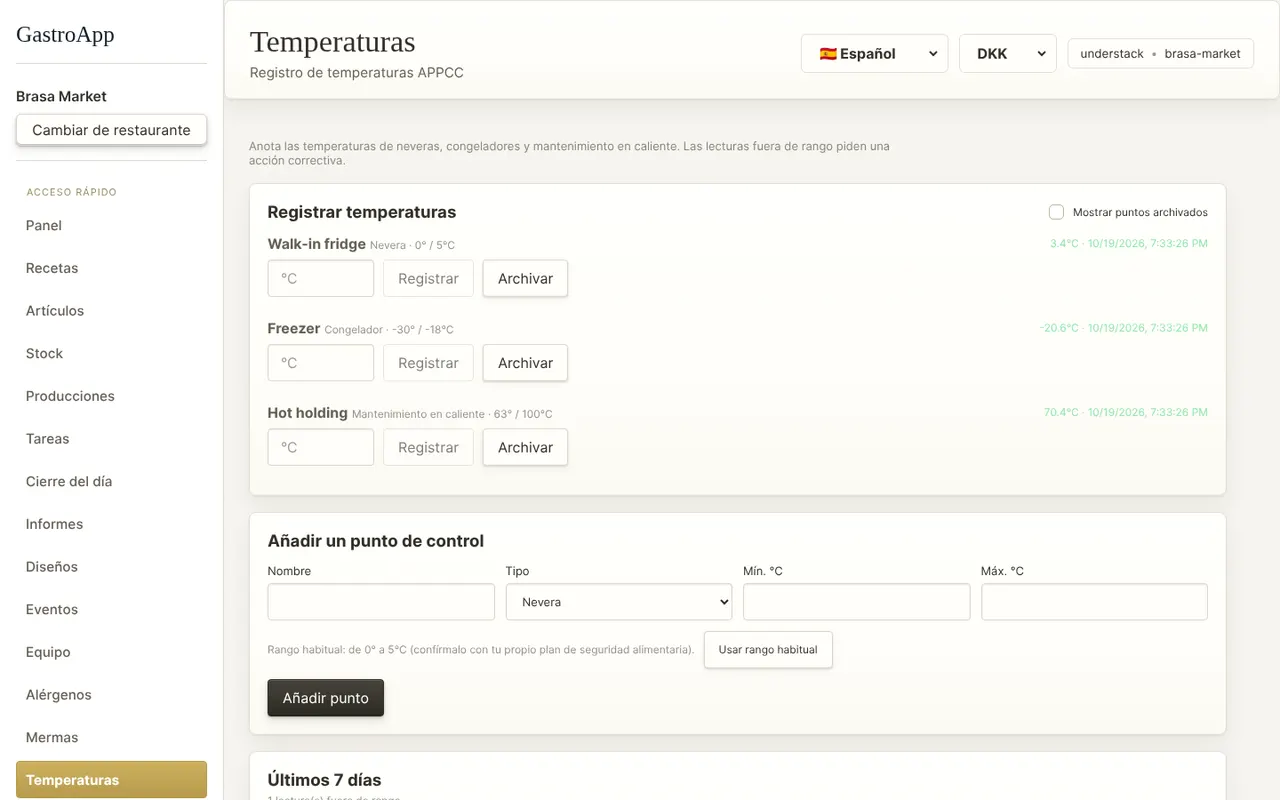Click the Añadir punto button
The height and width of the screenshot is (800, 1280).
click(325, 698)
